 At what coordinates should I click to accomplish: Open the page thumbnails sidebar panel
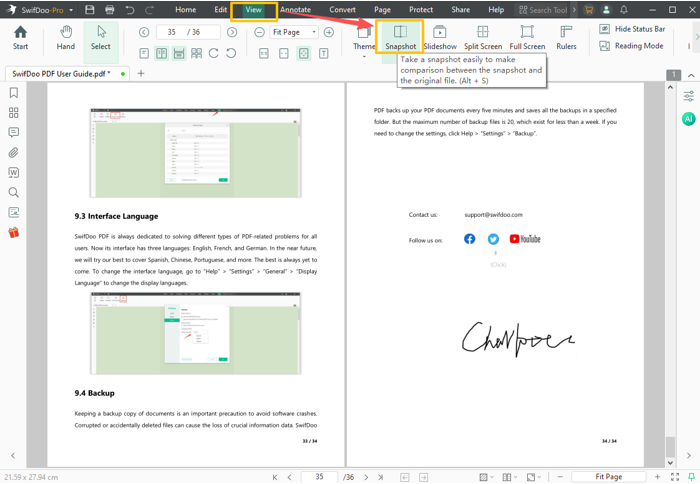[14, 113]
